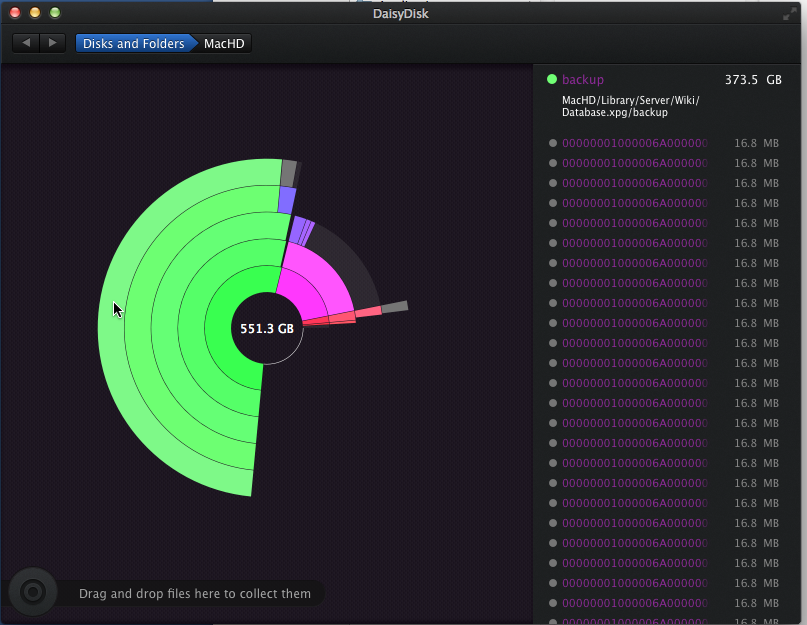Click the green dot beside backup

(x=552, y=79)
